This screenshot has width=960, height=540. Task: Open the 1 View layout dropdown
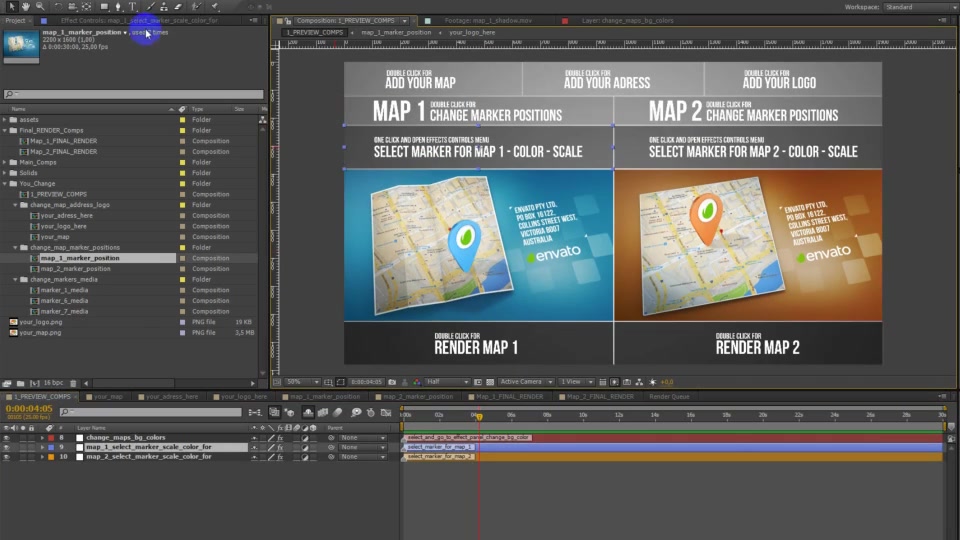[x=576, y=382]
